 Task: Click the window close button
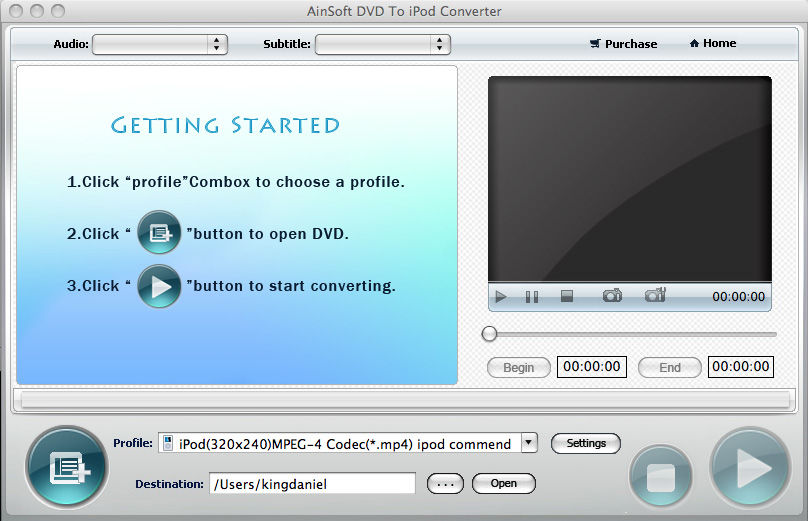click(x=16, y=11)
